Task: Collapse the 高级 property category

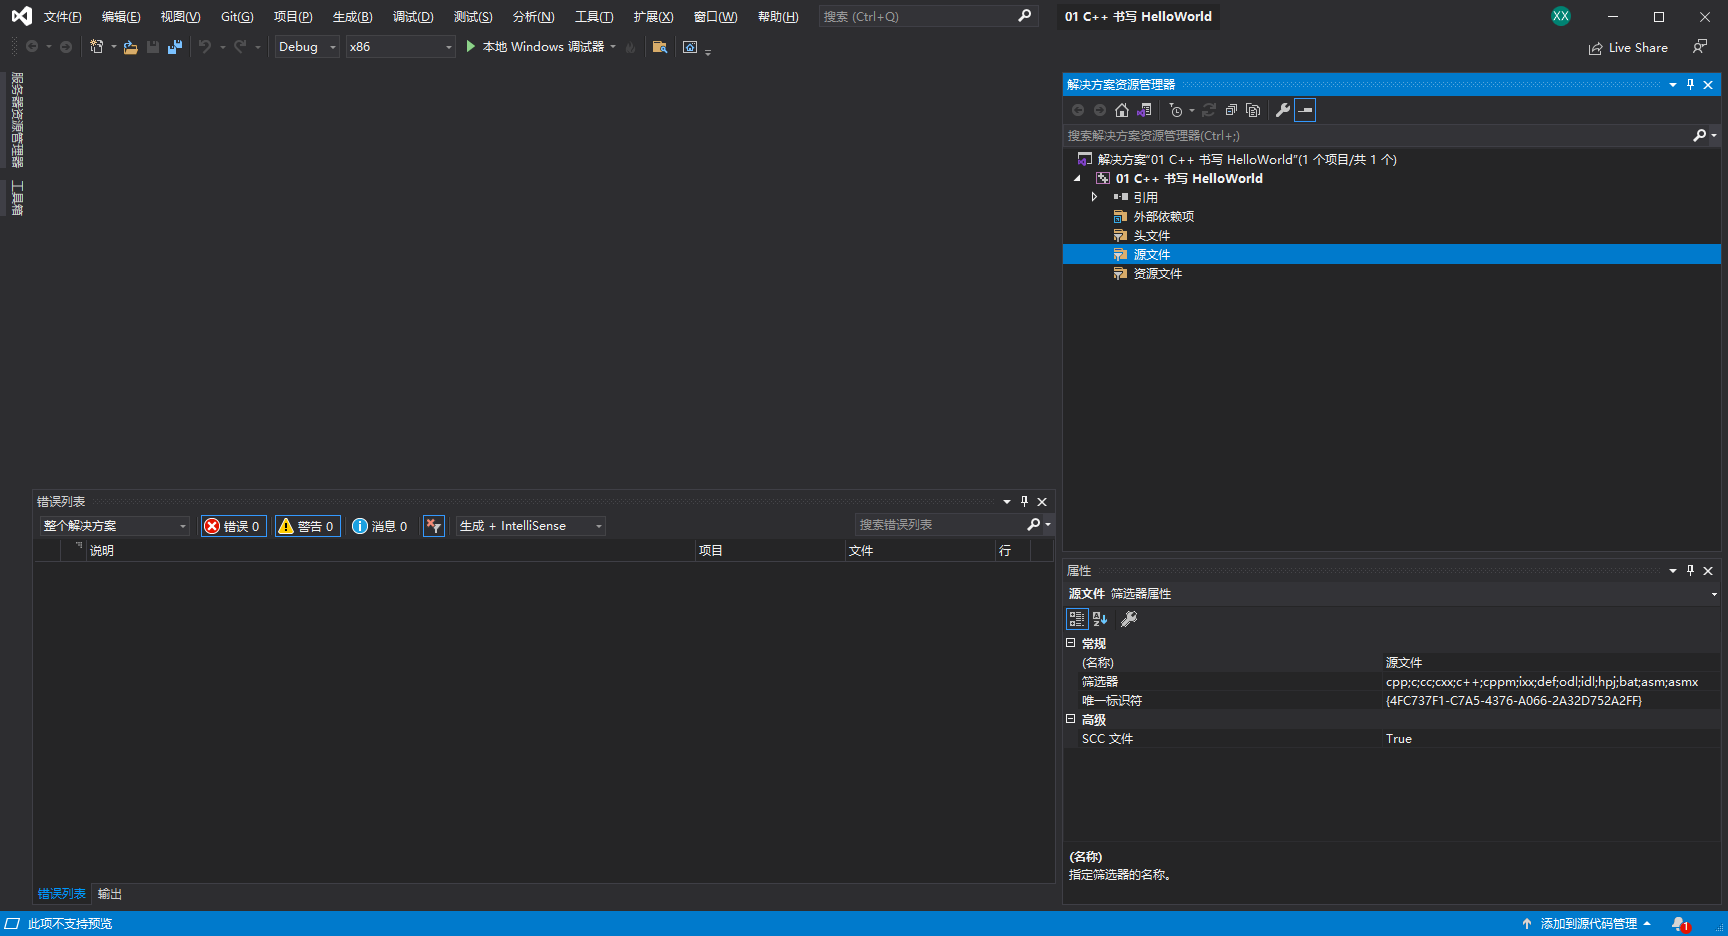Action: pos(1070,719)
